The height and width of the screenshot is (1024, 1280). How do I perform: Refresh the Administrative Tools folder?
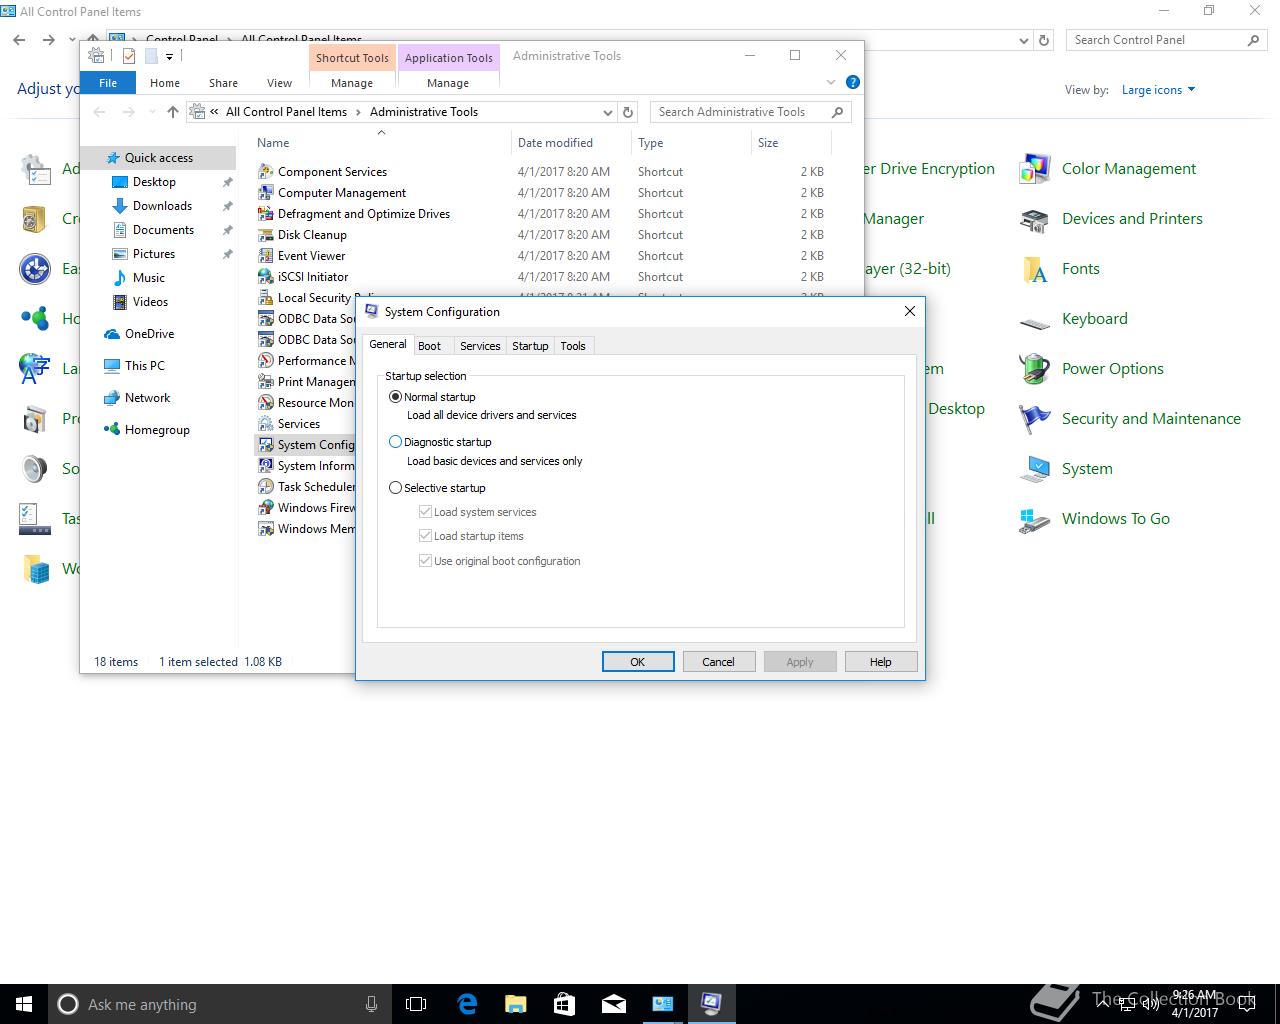point(628,112)
